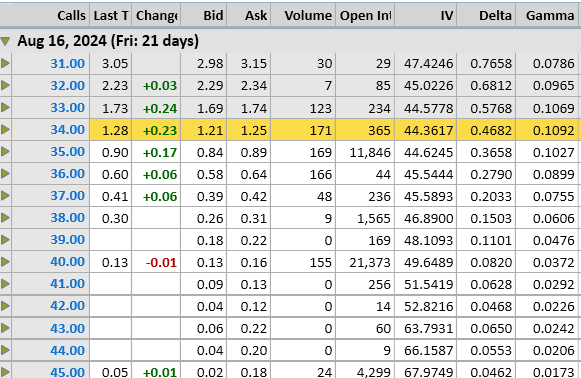Expand the 34.00 strike row arrow
This screenshot has width=581, height=378.
(x=5, y=129)
